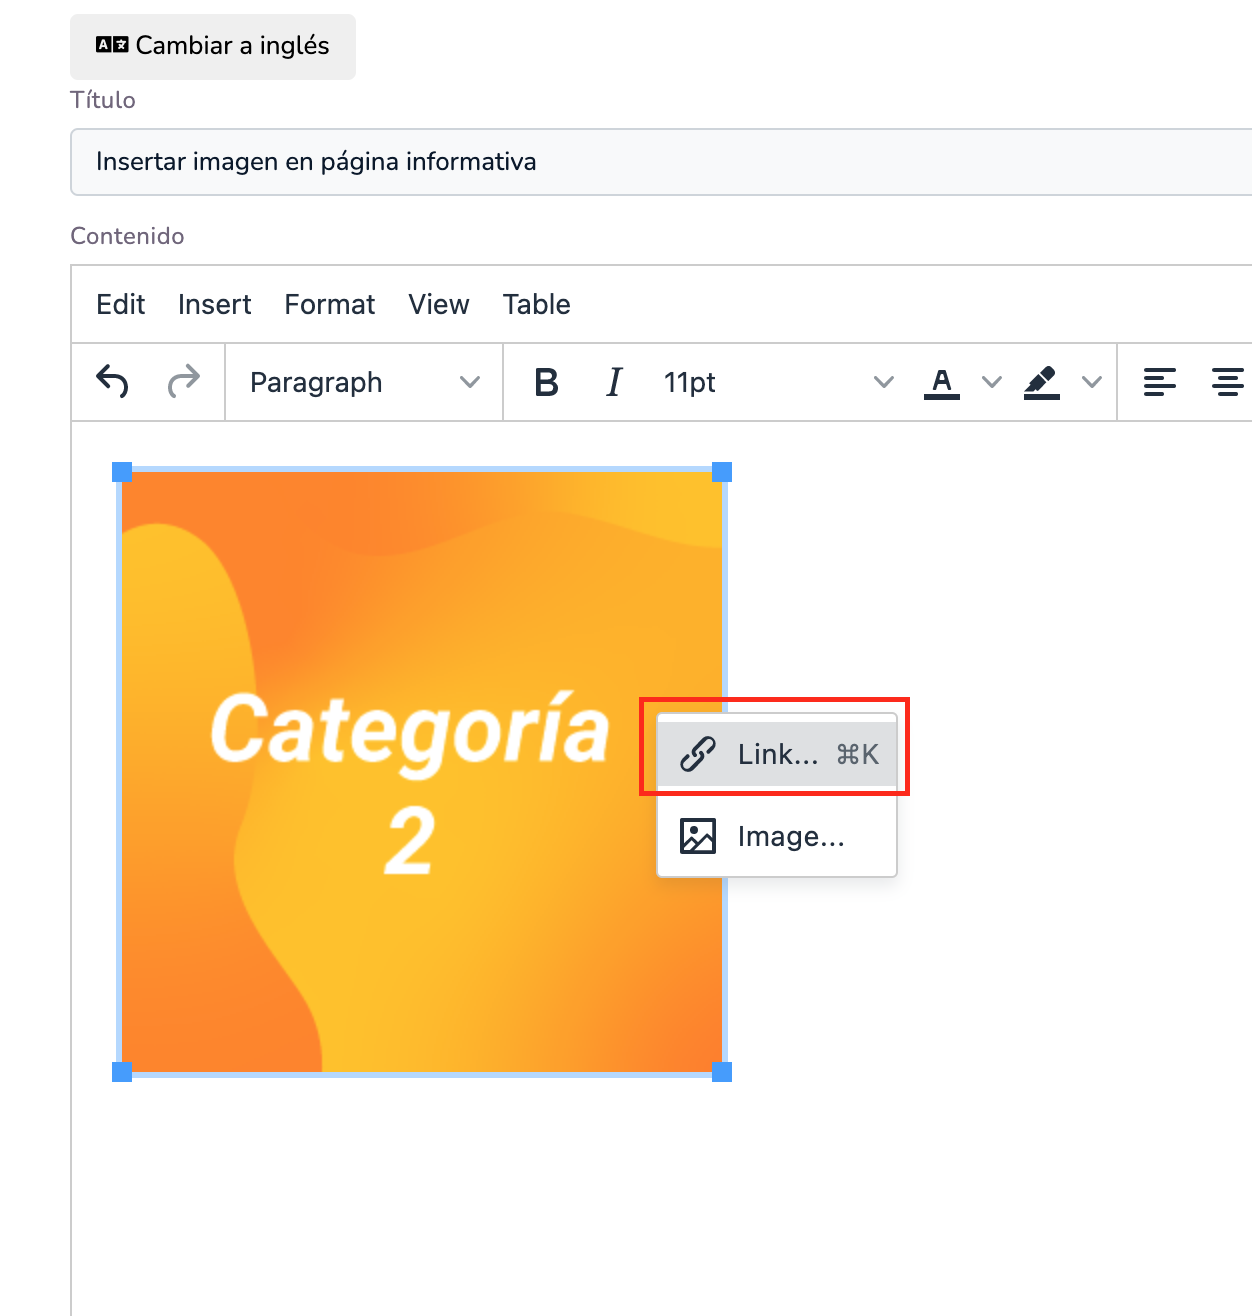Click the Título input field

(x=661, y=162)
